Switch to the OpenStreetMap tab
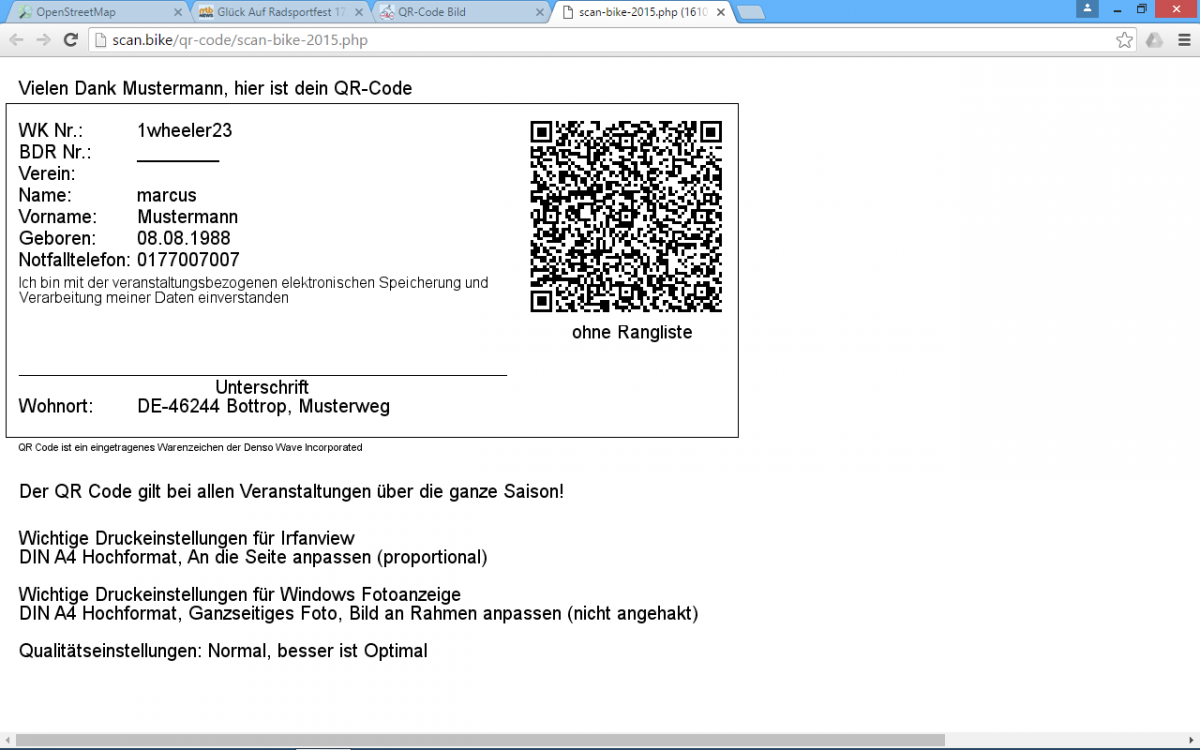The image size is (1200, 750). [x=96, y=12]
